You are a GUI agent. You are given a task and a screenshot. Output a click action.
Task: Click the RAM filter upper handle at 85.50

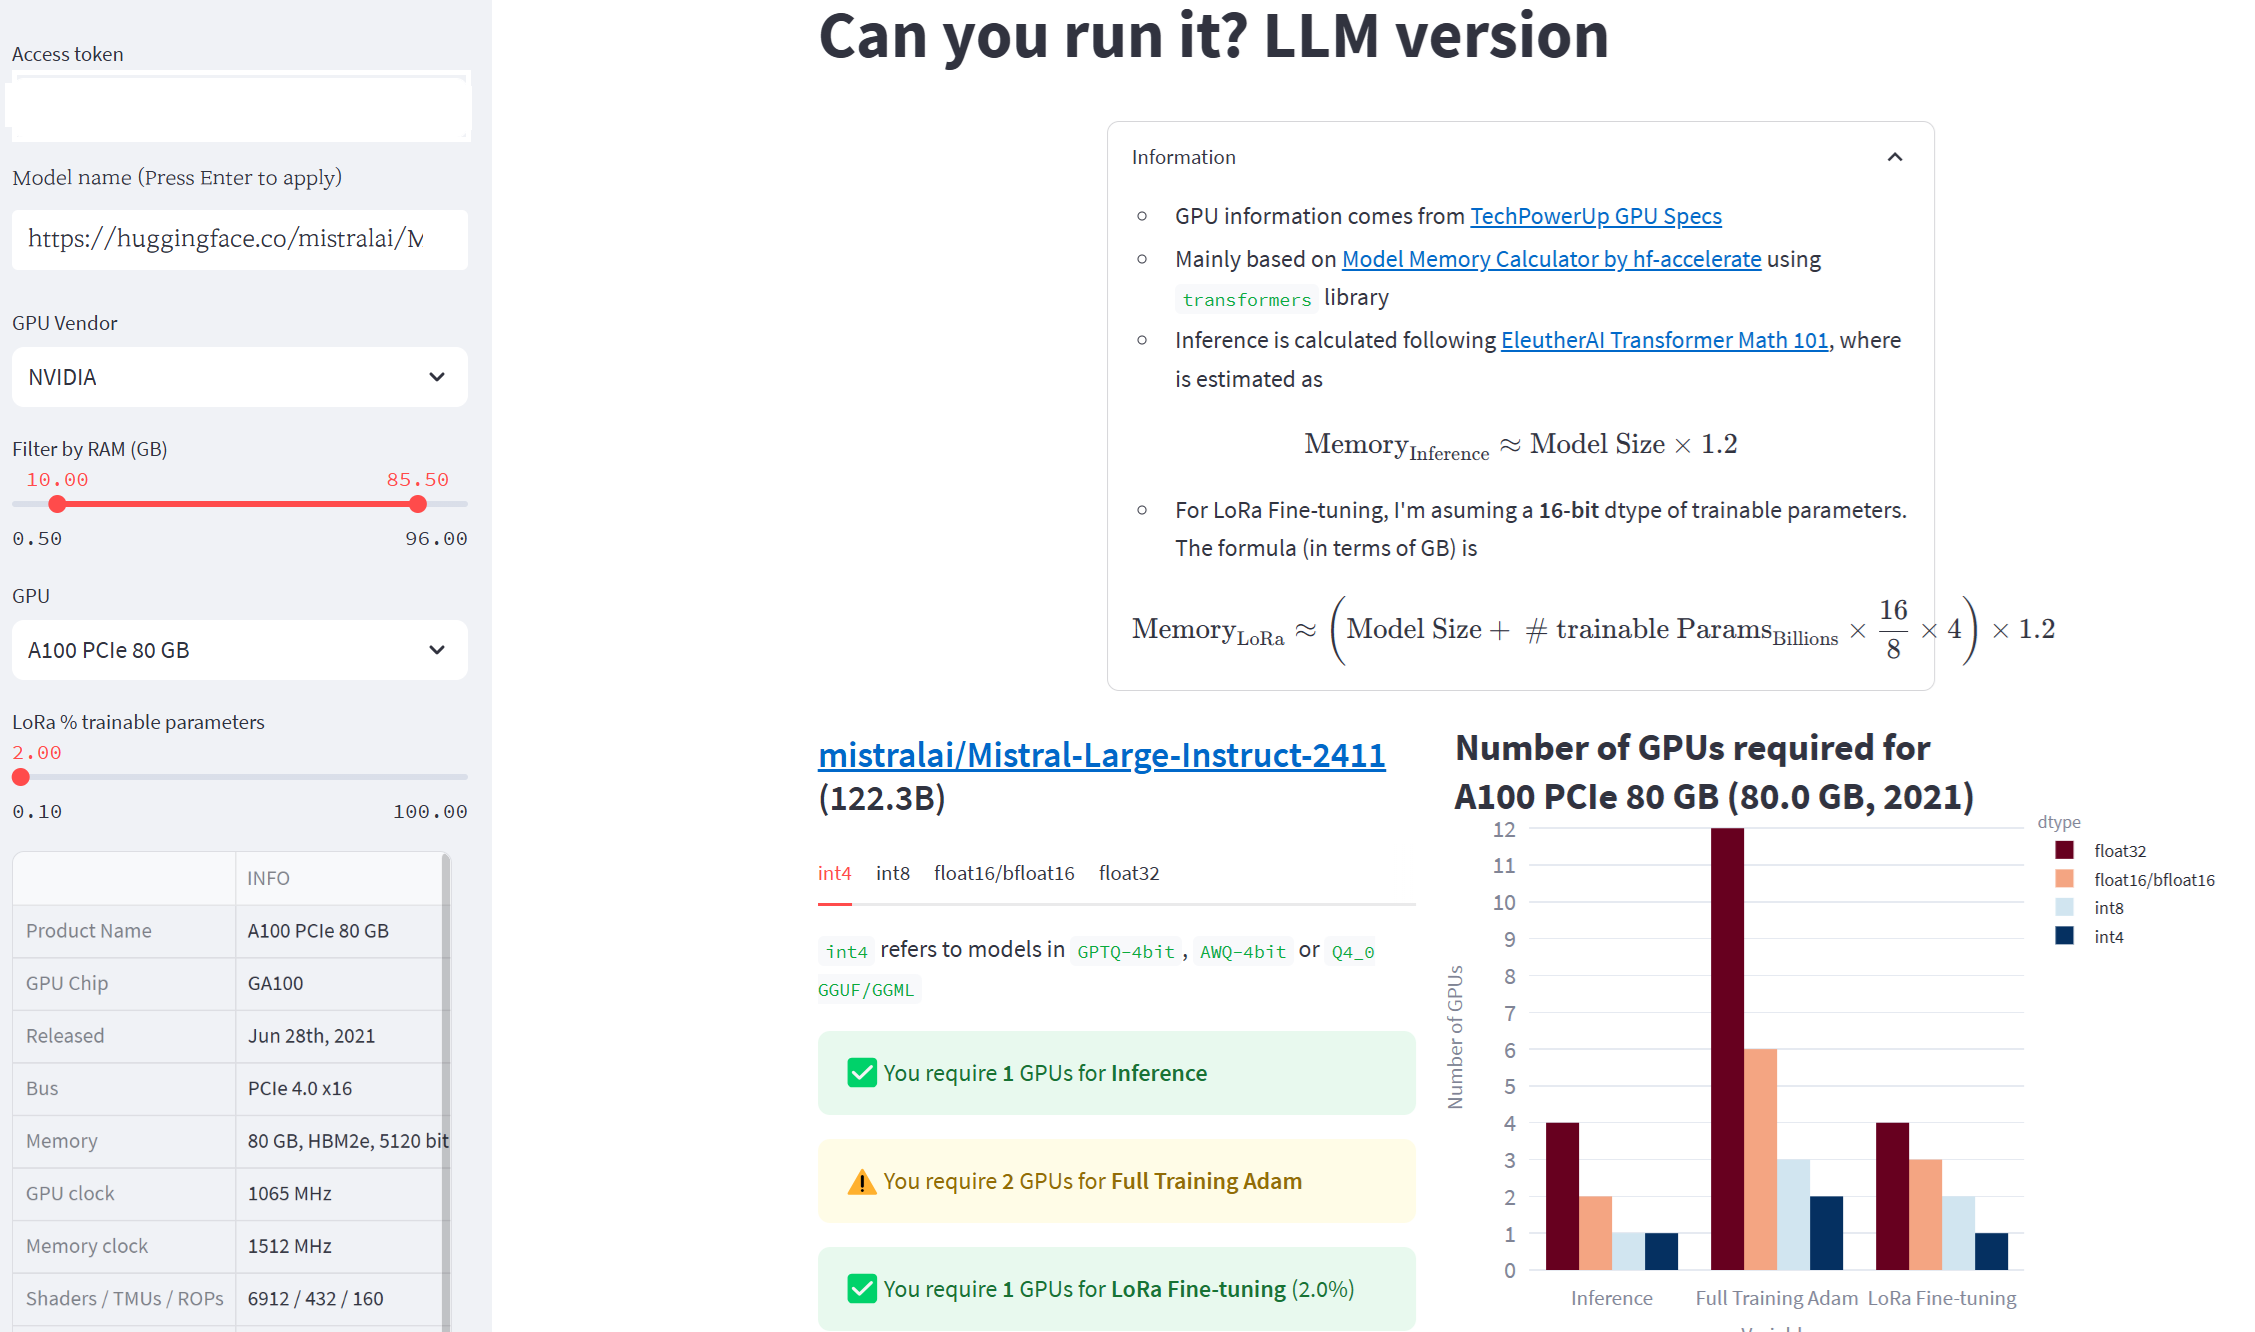[418, 504]
